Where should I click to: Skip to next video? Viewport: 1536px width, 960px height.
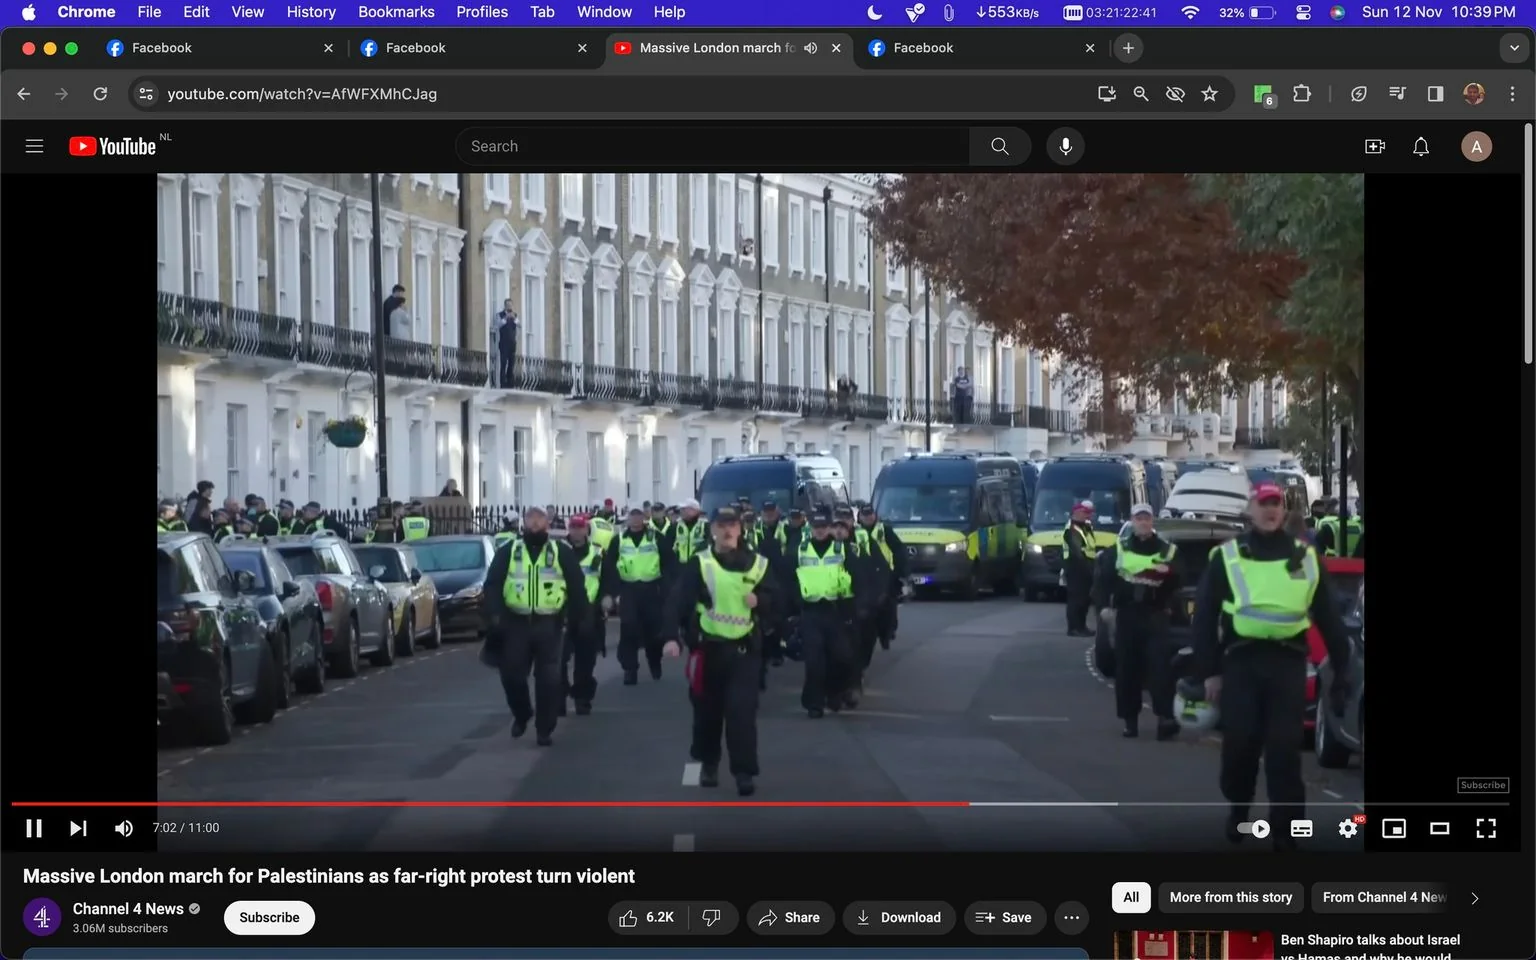click(78, 828)
